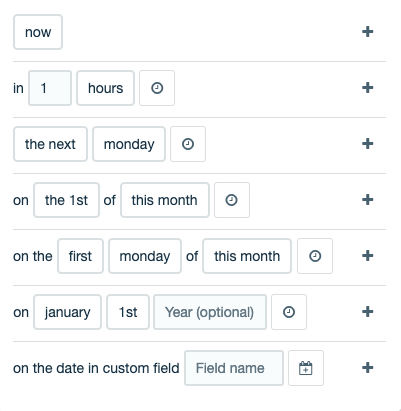This screenshot has height=411, width=401.
Task: Focus the Field name input
Action: tap(234, 368)
